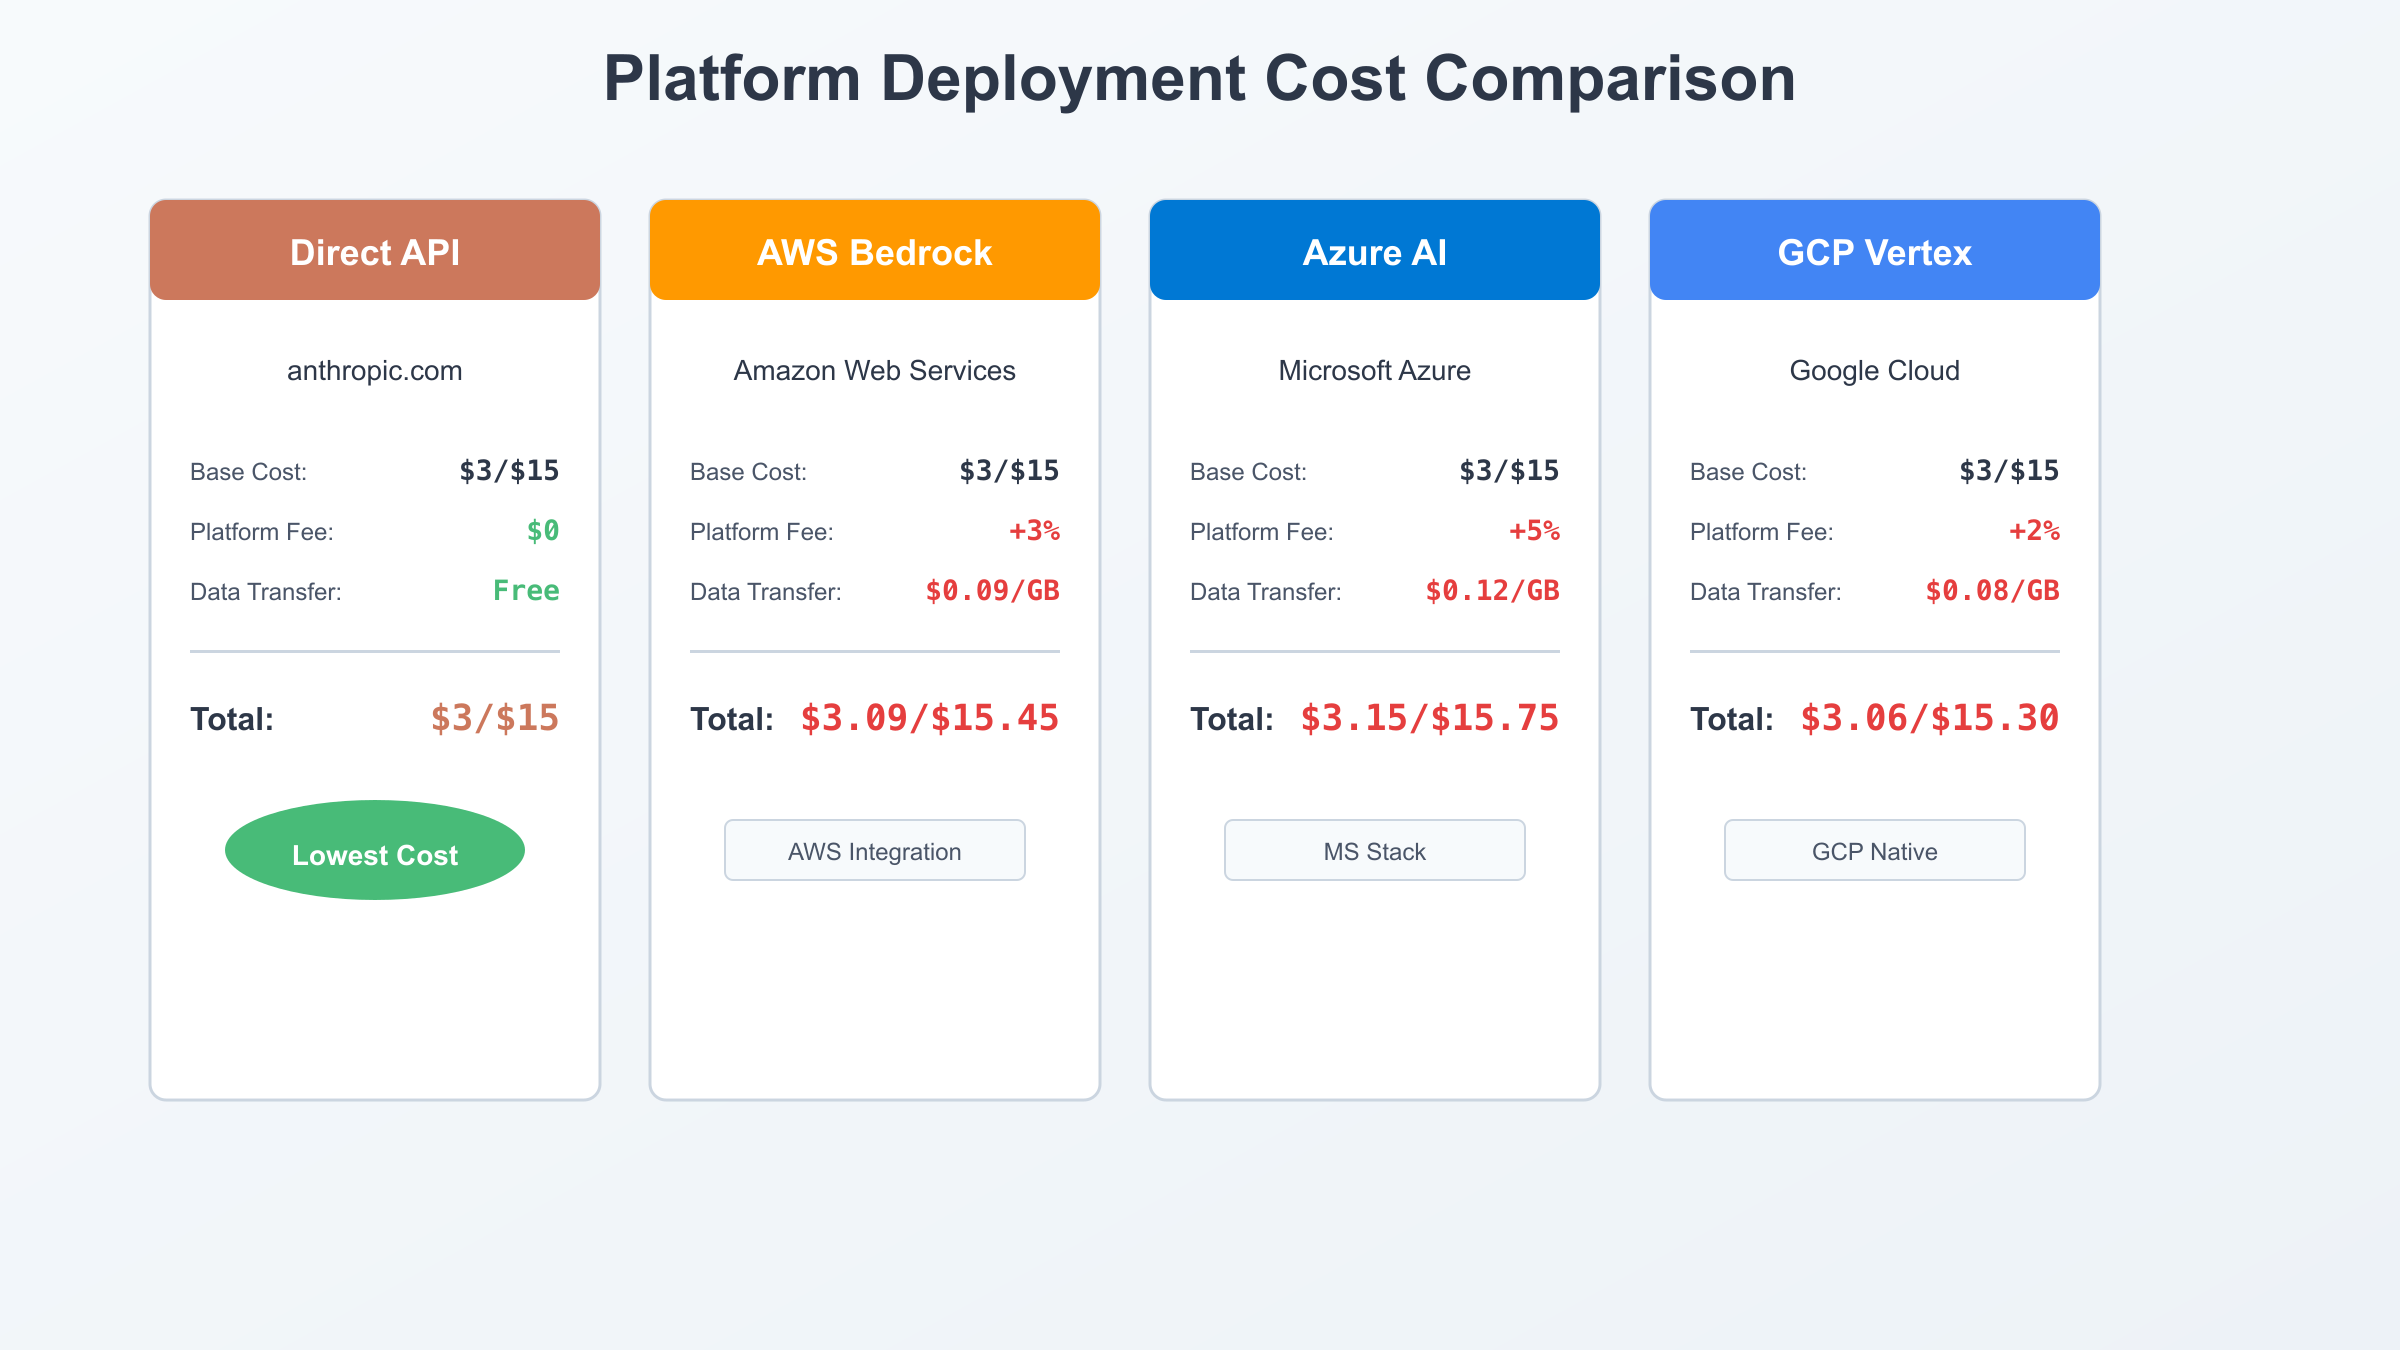Open the Direct API card header
The image size is (2400, 1350).
(x=375, y=251)
